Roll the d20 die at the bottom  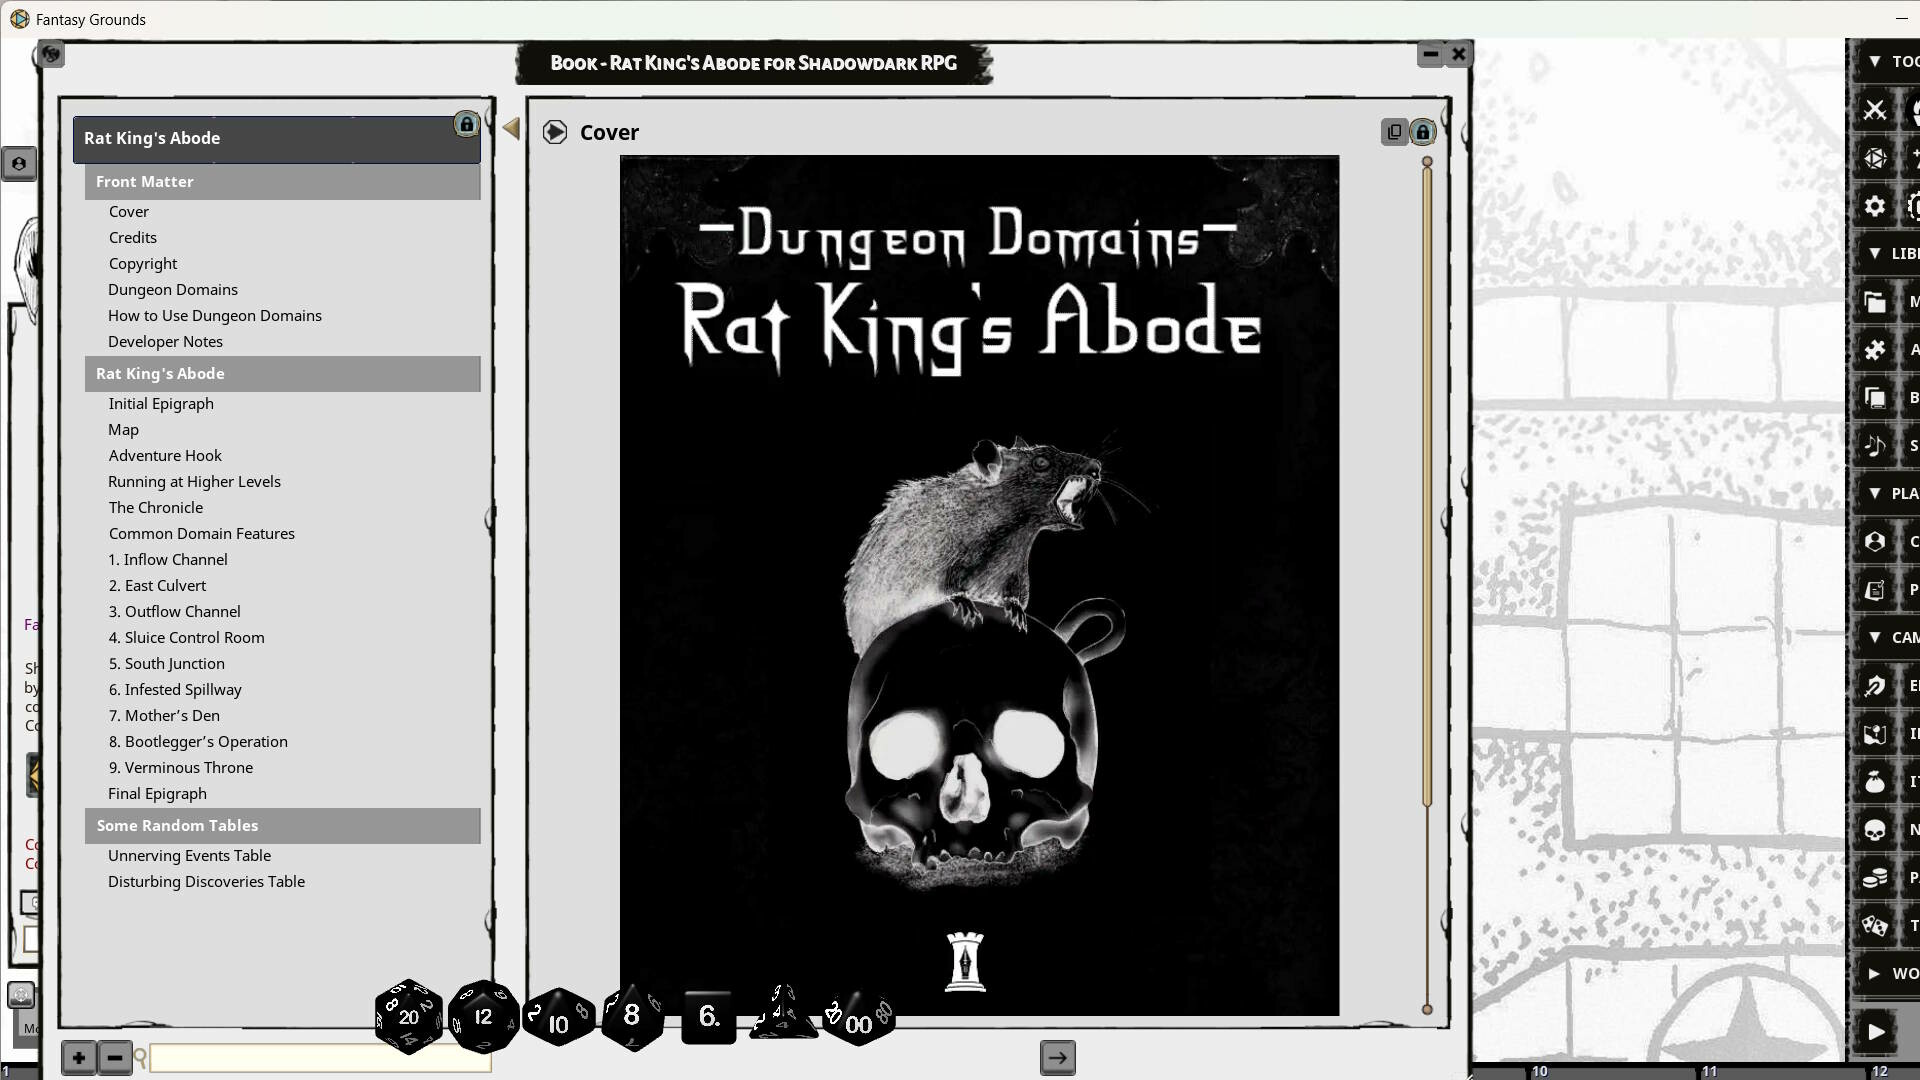click(408, 1017)
